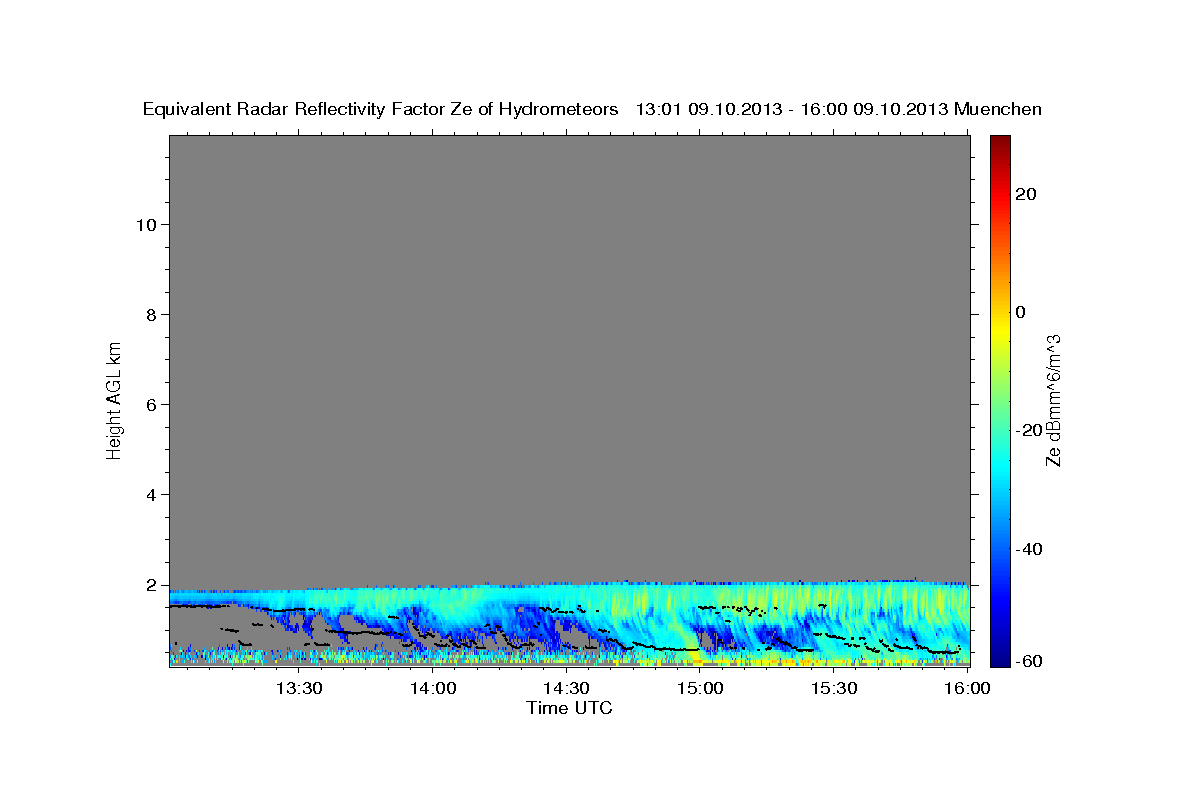Click the yellow region of the colorbar
Screen dimensions: 1200x800
click(1000, 330)
